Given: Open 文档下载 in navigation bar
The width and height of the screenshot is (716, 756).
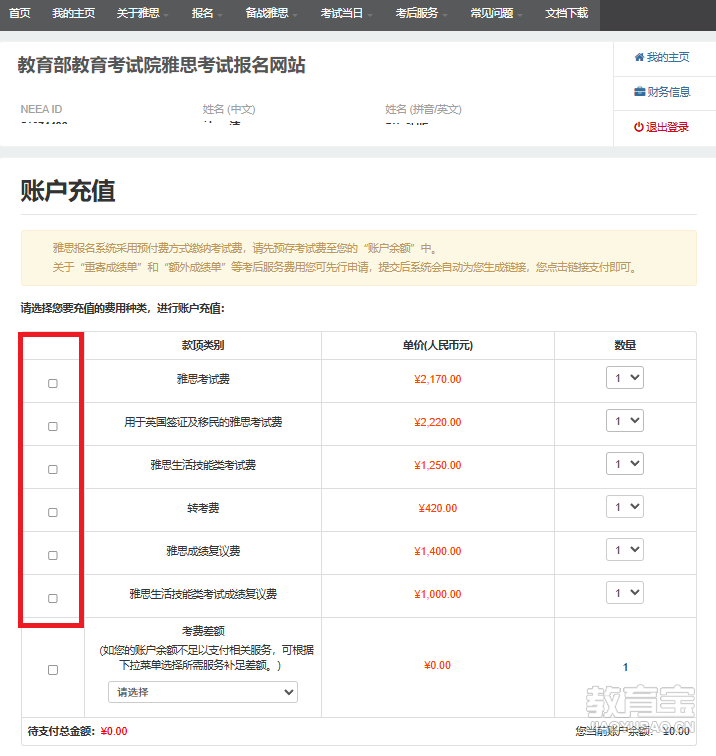Looking at the screenshot, I should (567, 14).
